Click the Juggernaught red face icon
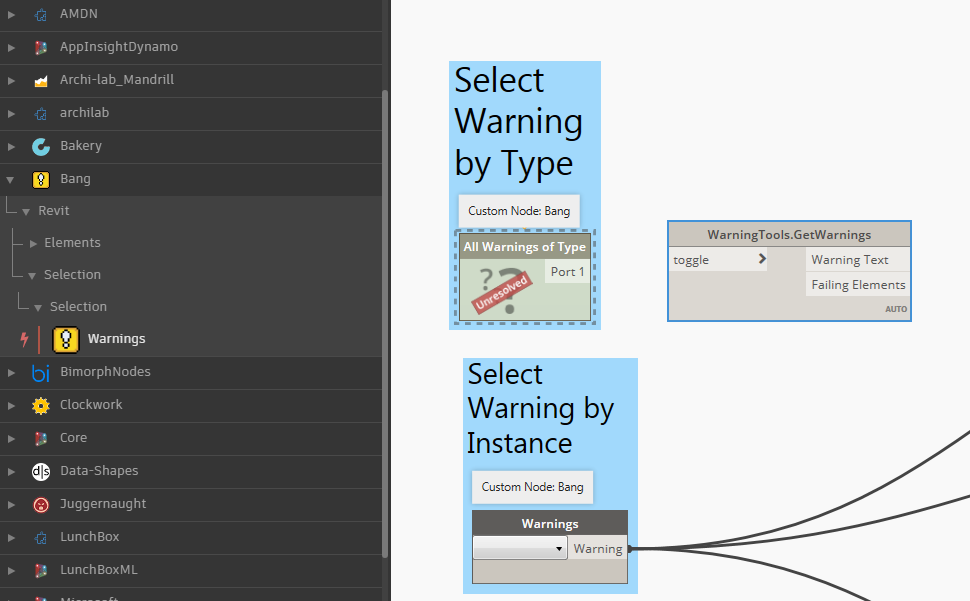Viewport: 970px width, 601px height. click(41, 505)
